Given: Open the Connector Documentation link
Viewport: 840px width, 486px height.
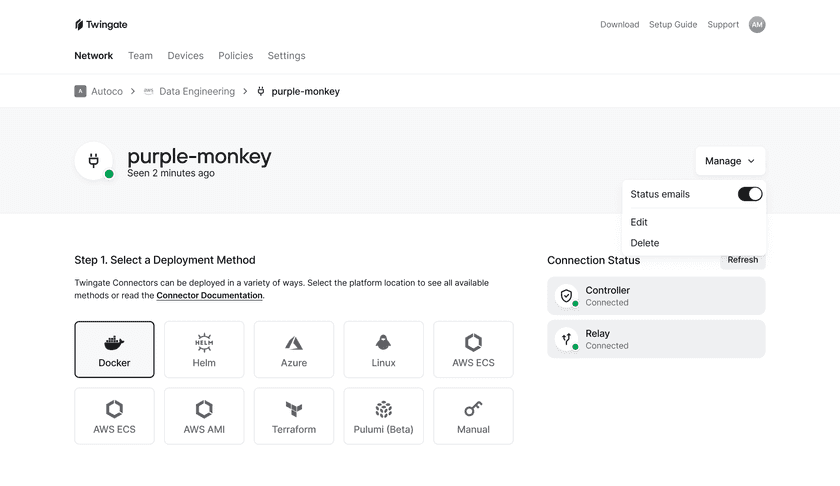Looking at the screenshot, I should pyautogui.click(x=209, y=295).
